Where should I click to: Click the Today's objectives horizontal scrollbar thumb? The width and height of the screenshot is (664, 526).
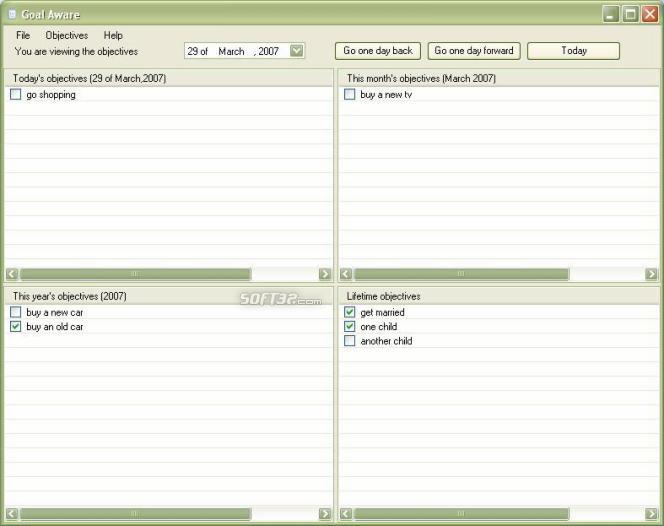[x=136, y=274]
